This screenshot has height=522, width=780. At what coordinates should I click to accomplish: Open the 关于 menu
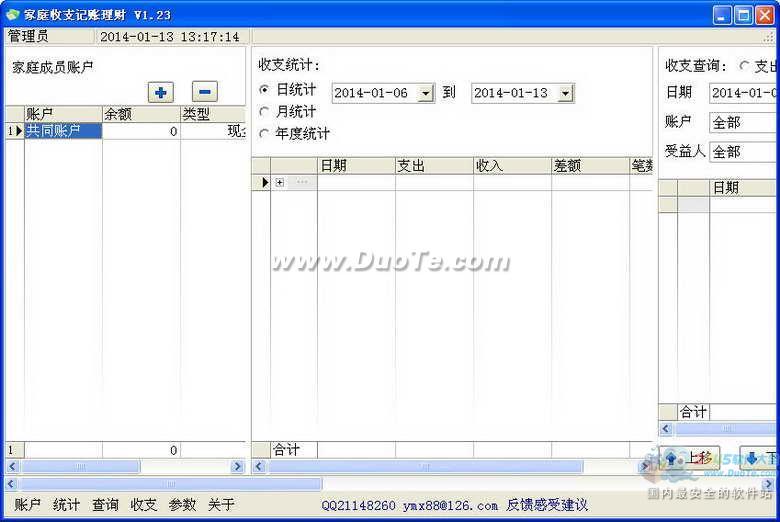[x=221, y=505]
